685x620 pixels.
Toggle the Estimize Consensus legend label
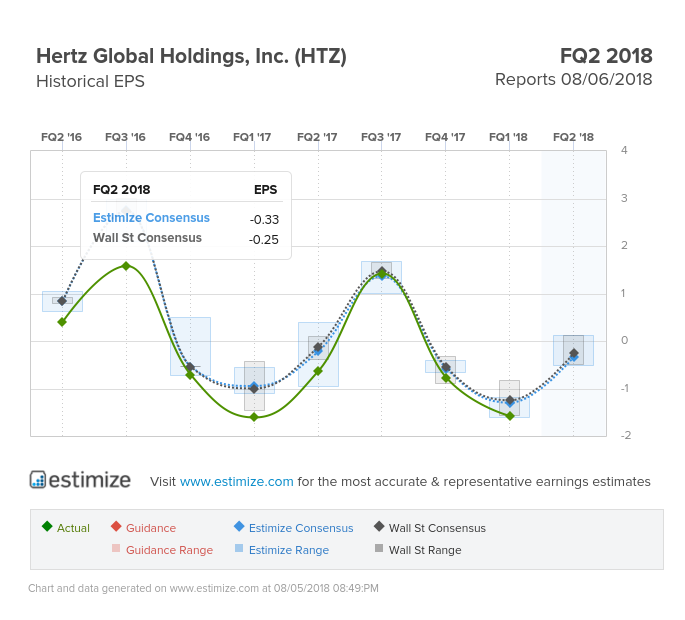pos(301,528)
